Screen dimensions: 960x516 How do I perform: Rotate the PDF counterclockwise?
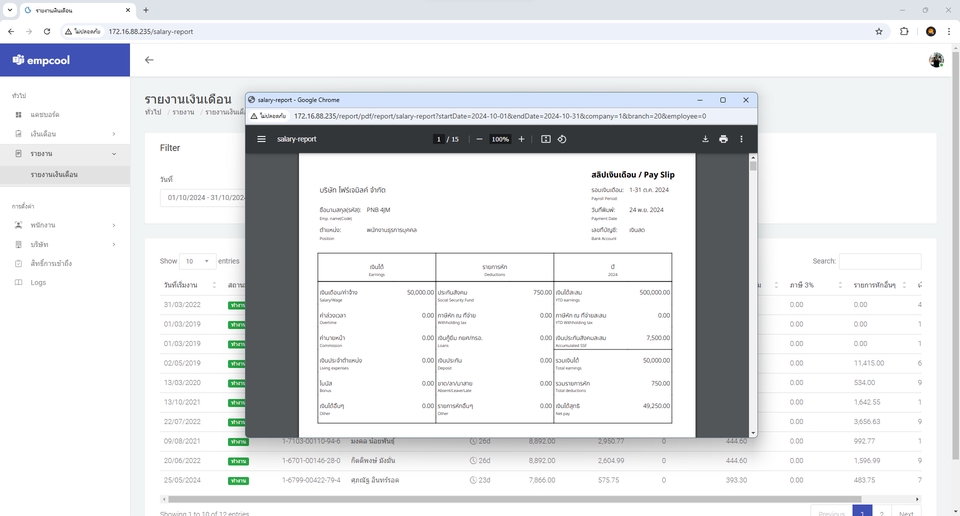click(x=562, y=139)
